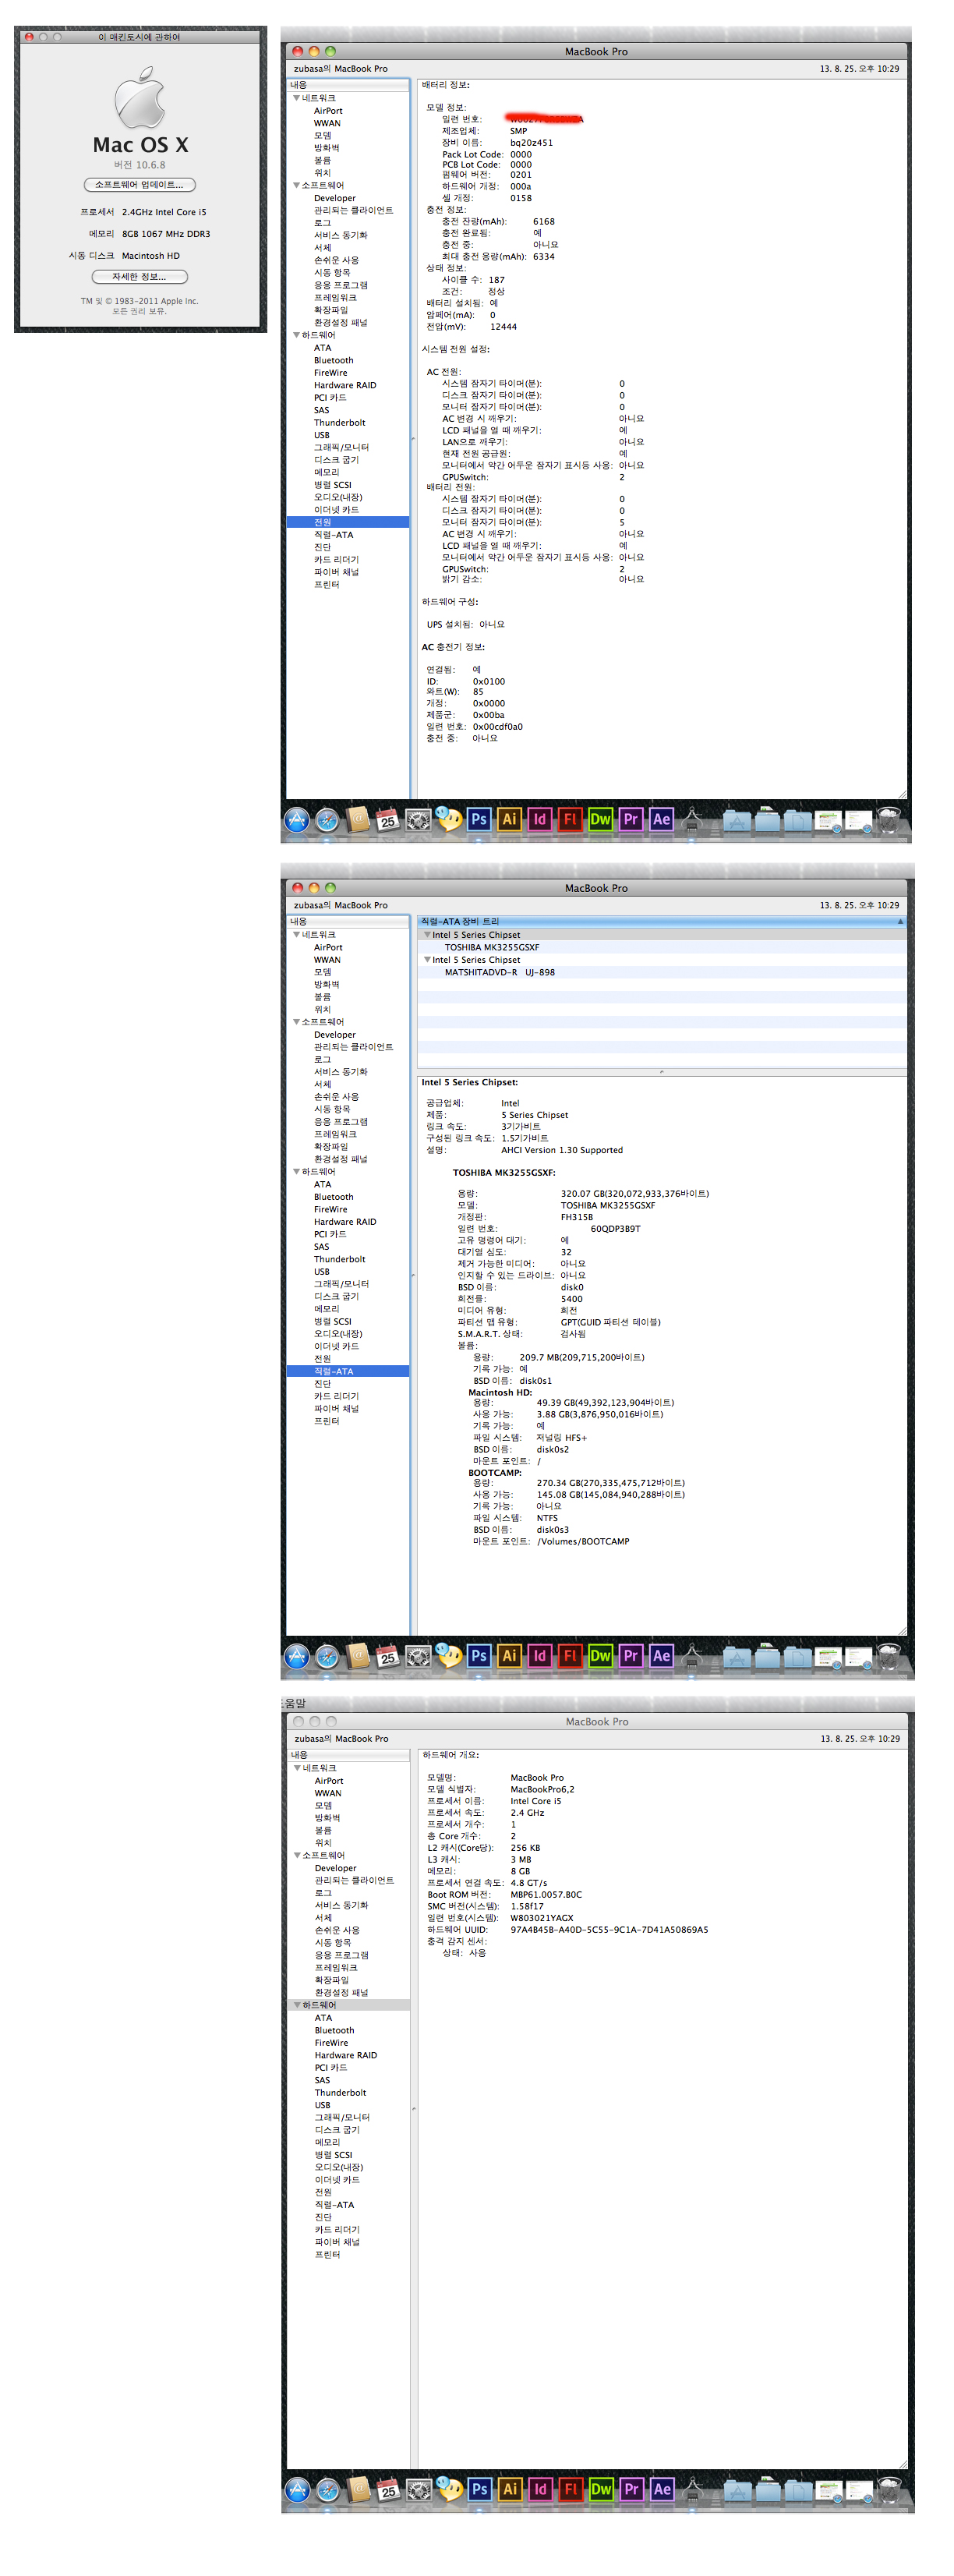Click the 소프트웨어 업데이트... button
The height and width of the screenshot is (2576, 954).
139,185
